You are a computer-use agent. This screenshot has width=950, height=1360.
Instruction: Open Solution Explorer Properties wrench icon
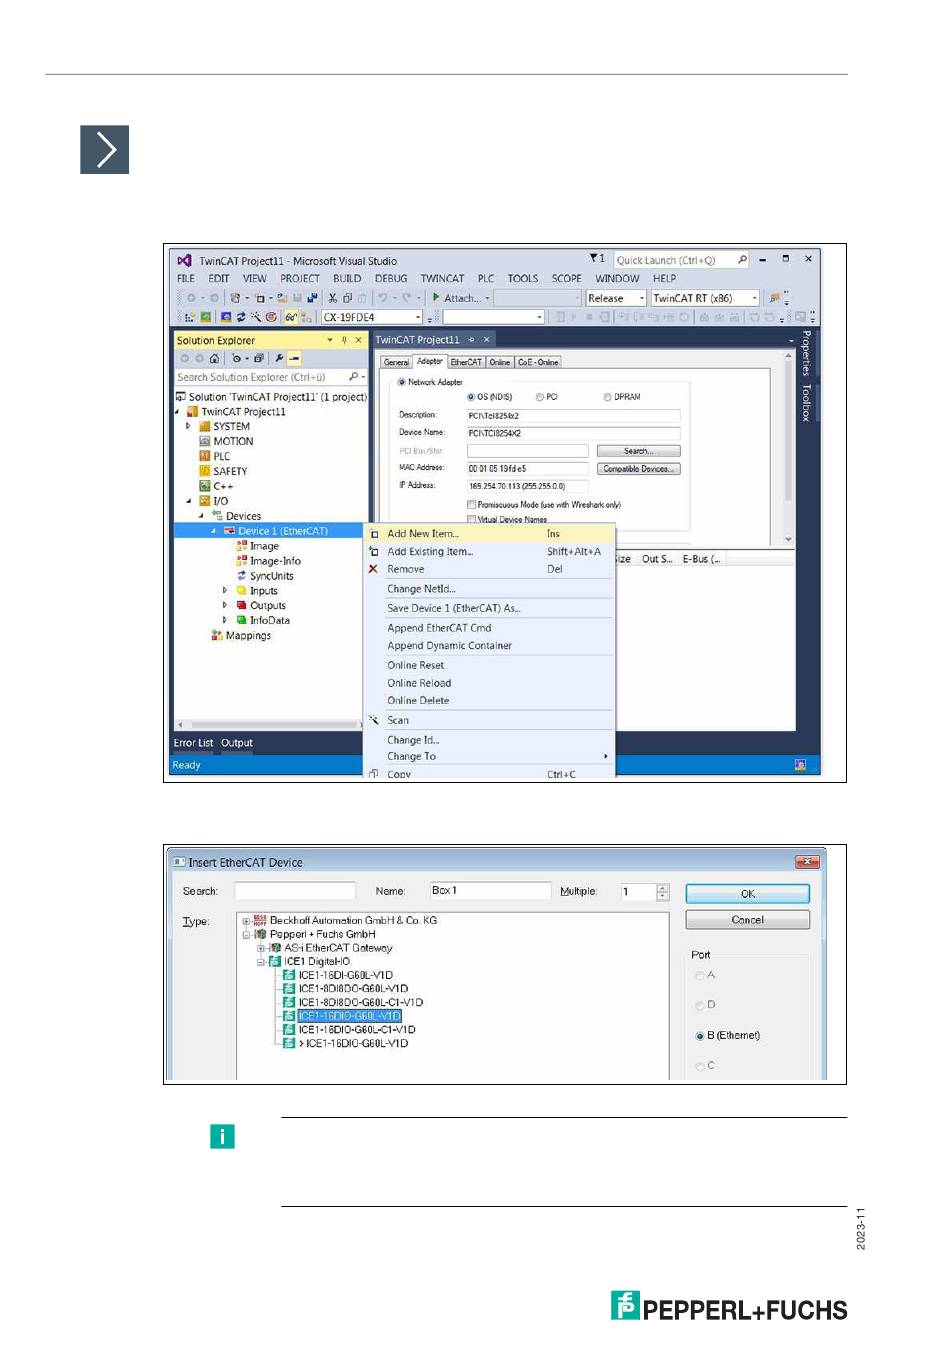279,358
